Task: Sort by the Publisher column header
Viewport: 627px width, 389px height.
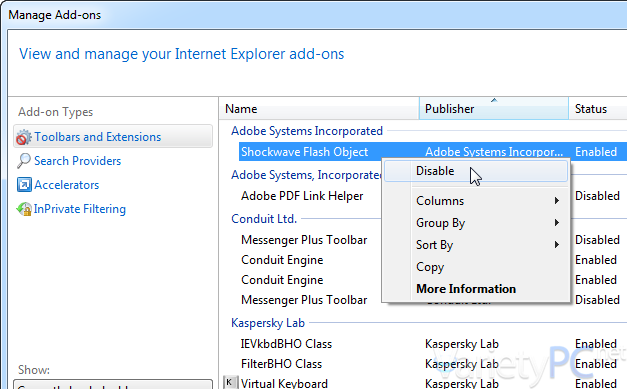Action: click(494, 109)
